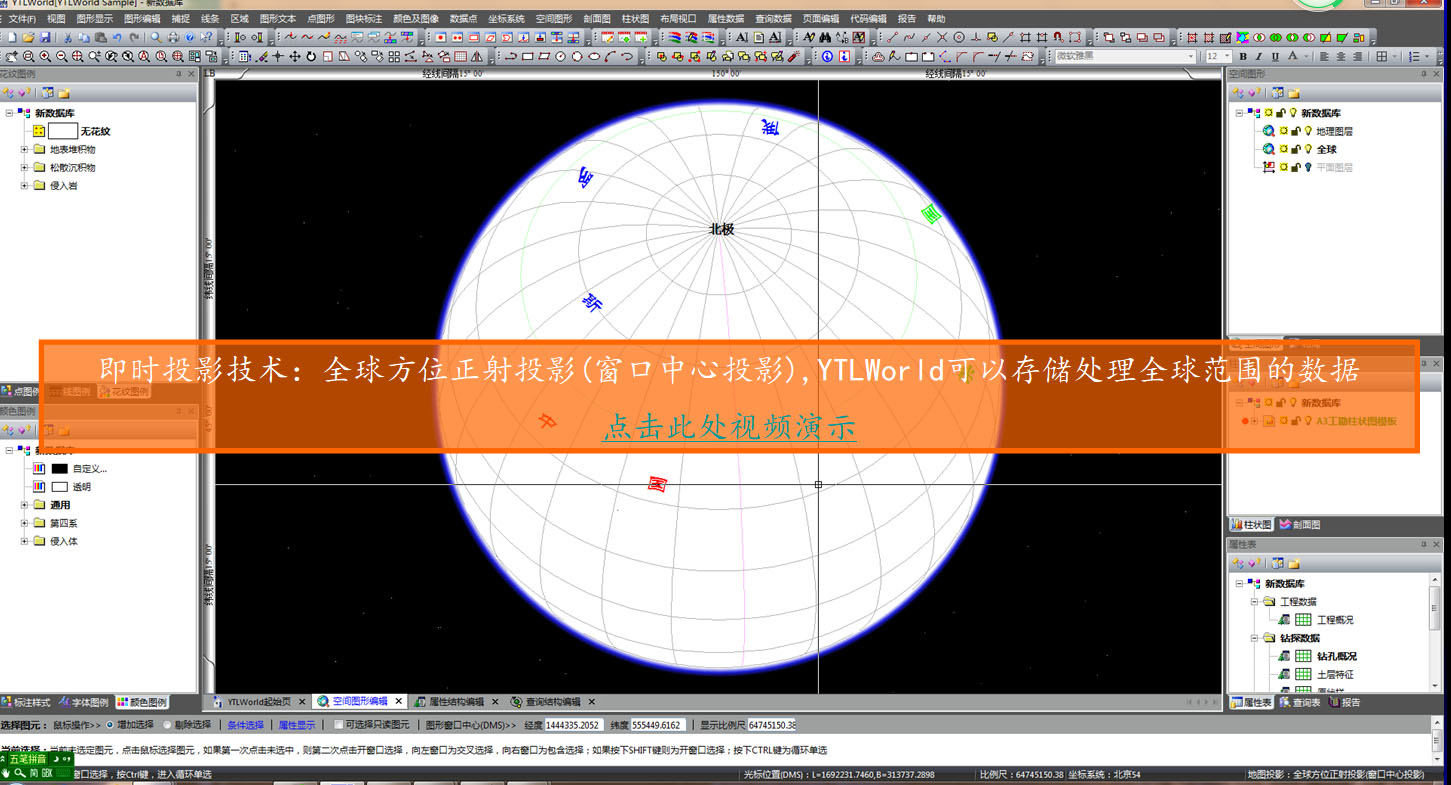The image size is (1451, 785).
Task: Switch to 查询结构编辑 tab
Action: click(x=552, y=702)
